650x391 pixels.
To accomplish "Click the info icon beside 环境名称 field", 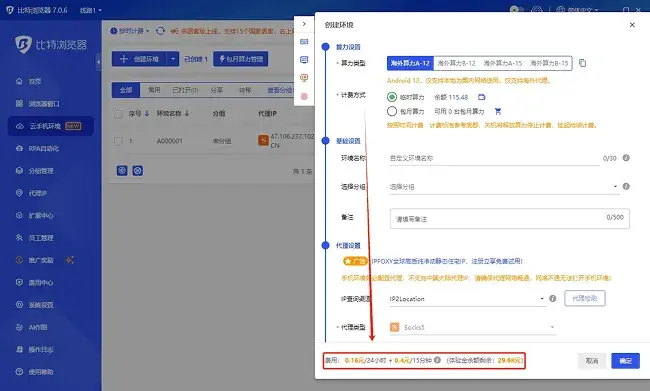I will (626, 158).
